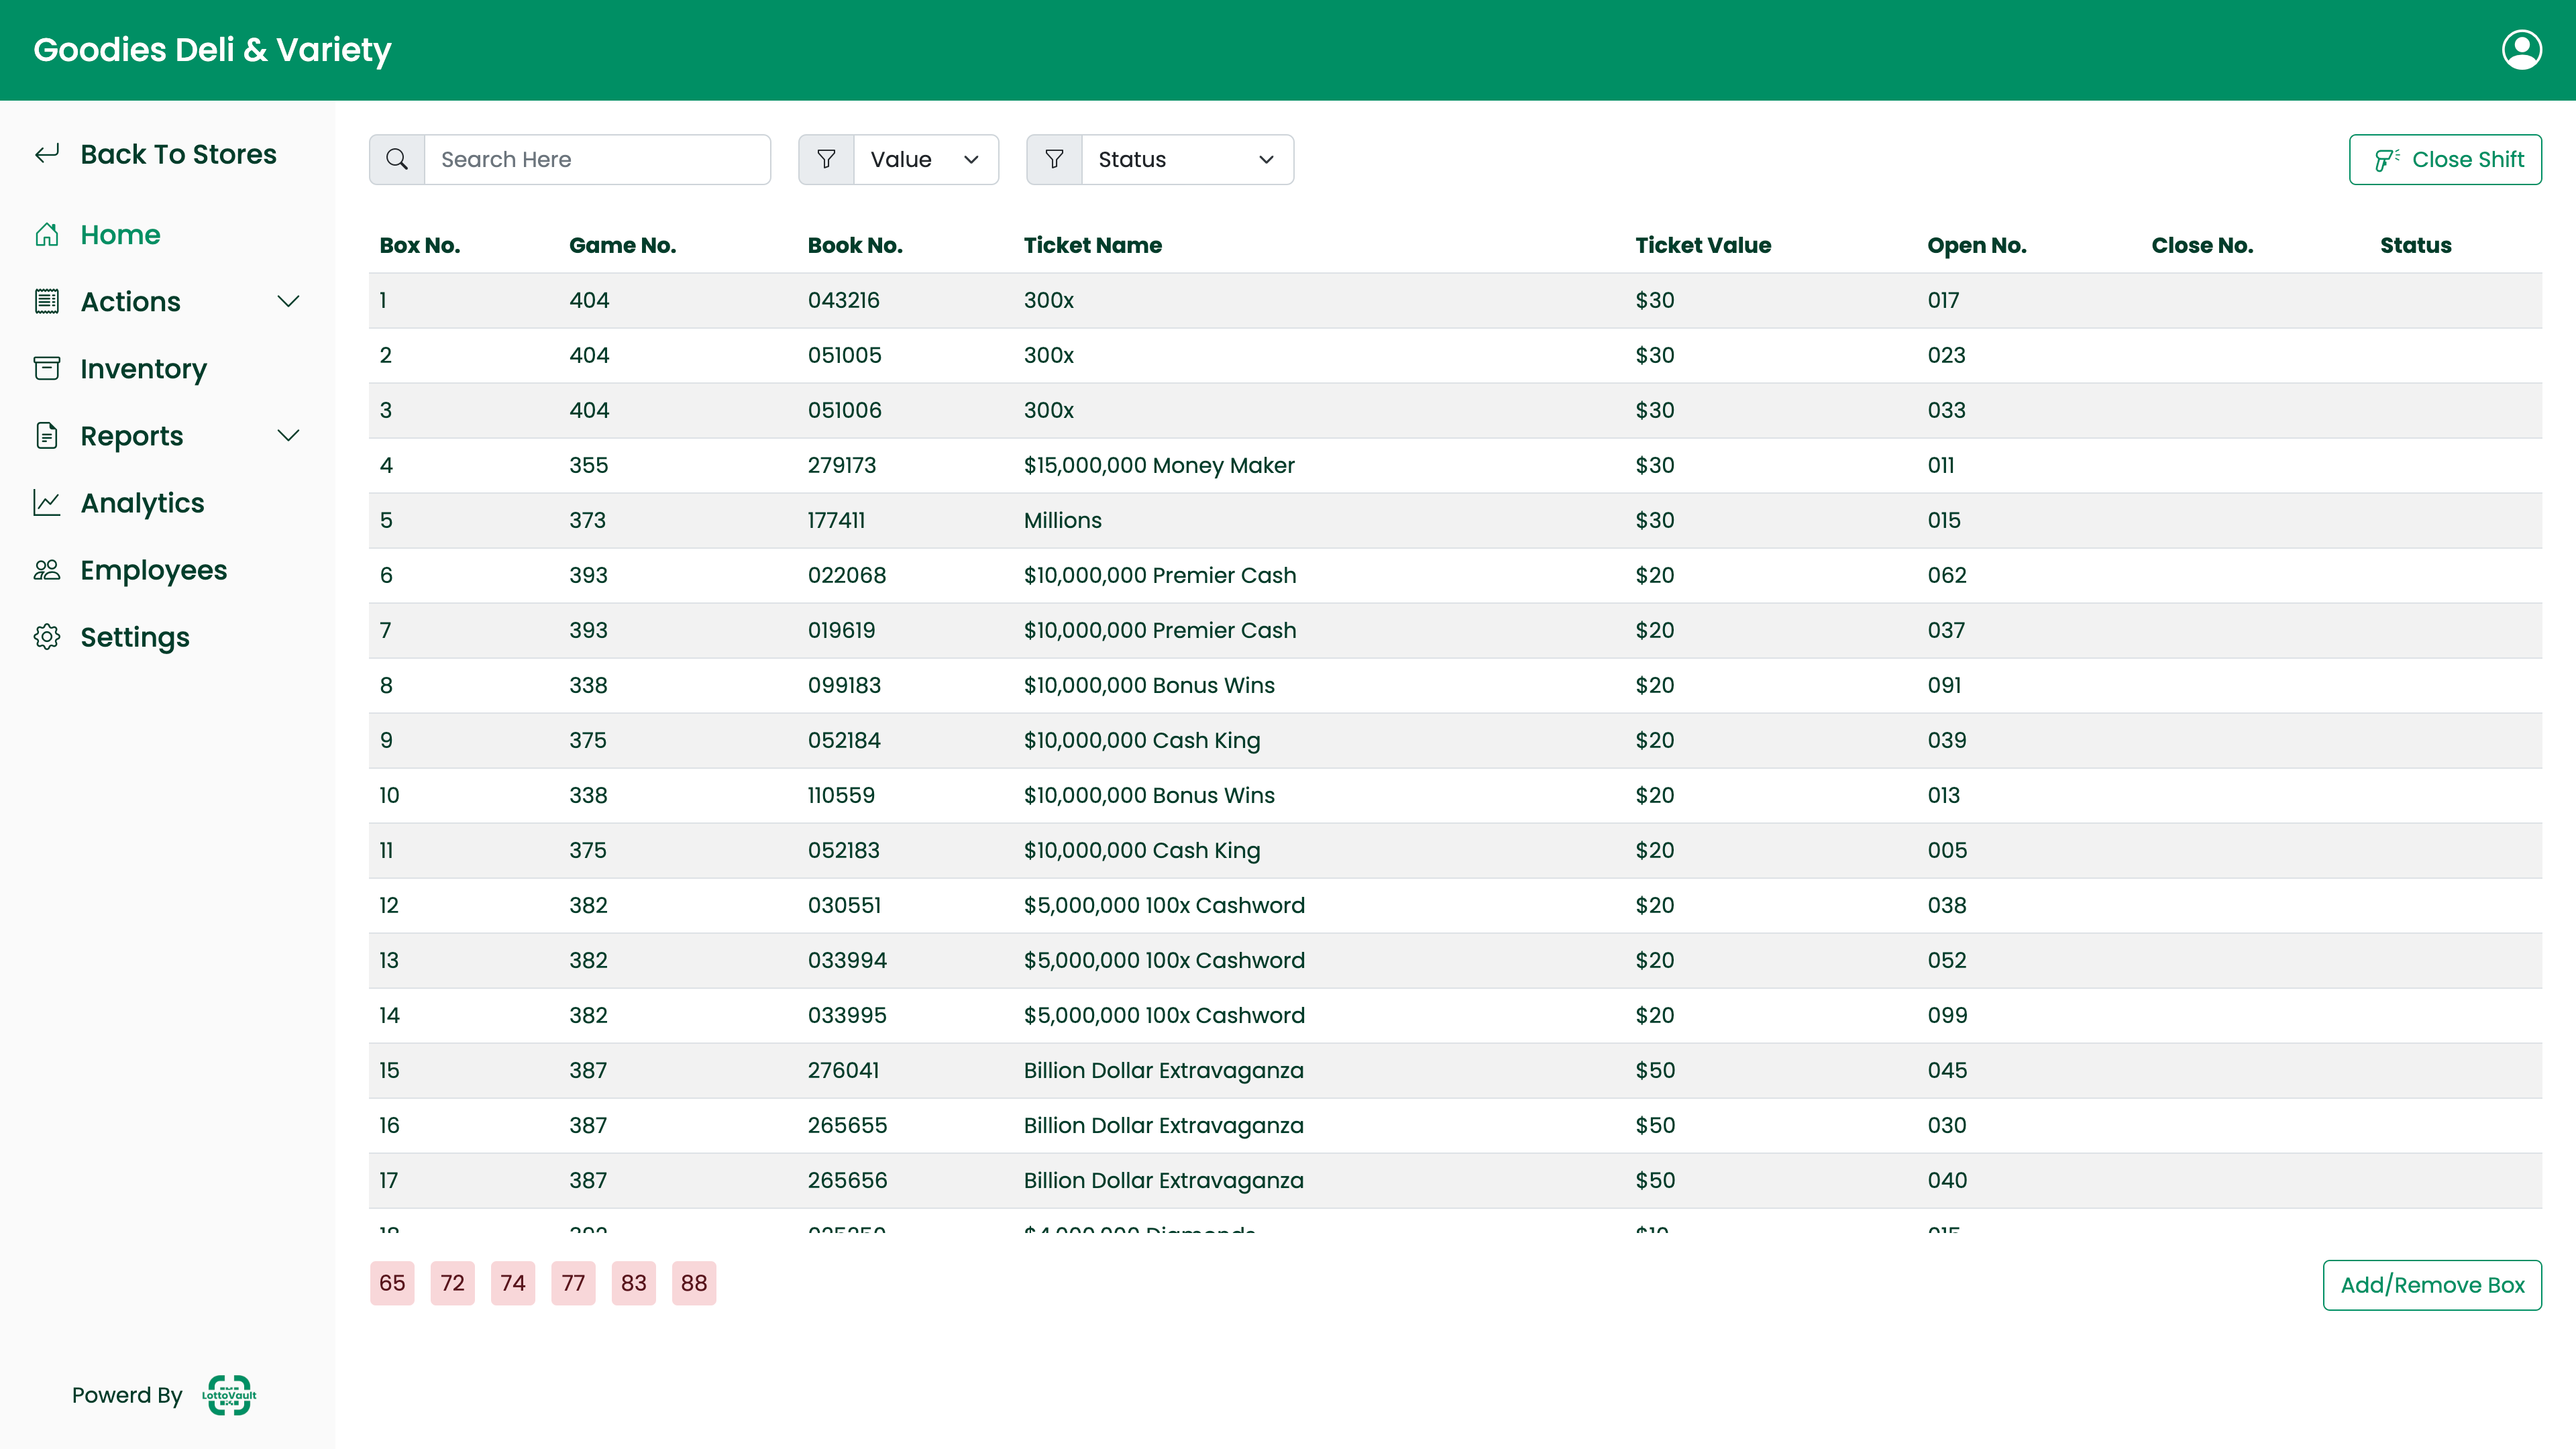Select the pink box number 65 chip
The height and width of the screenshot is (1449, 2576).
pyautogui.click(x=392, y=1283)
